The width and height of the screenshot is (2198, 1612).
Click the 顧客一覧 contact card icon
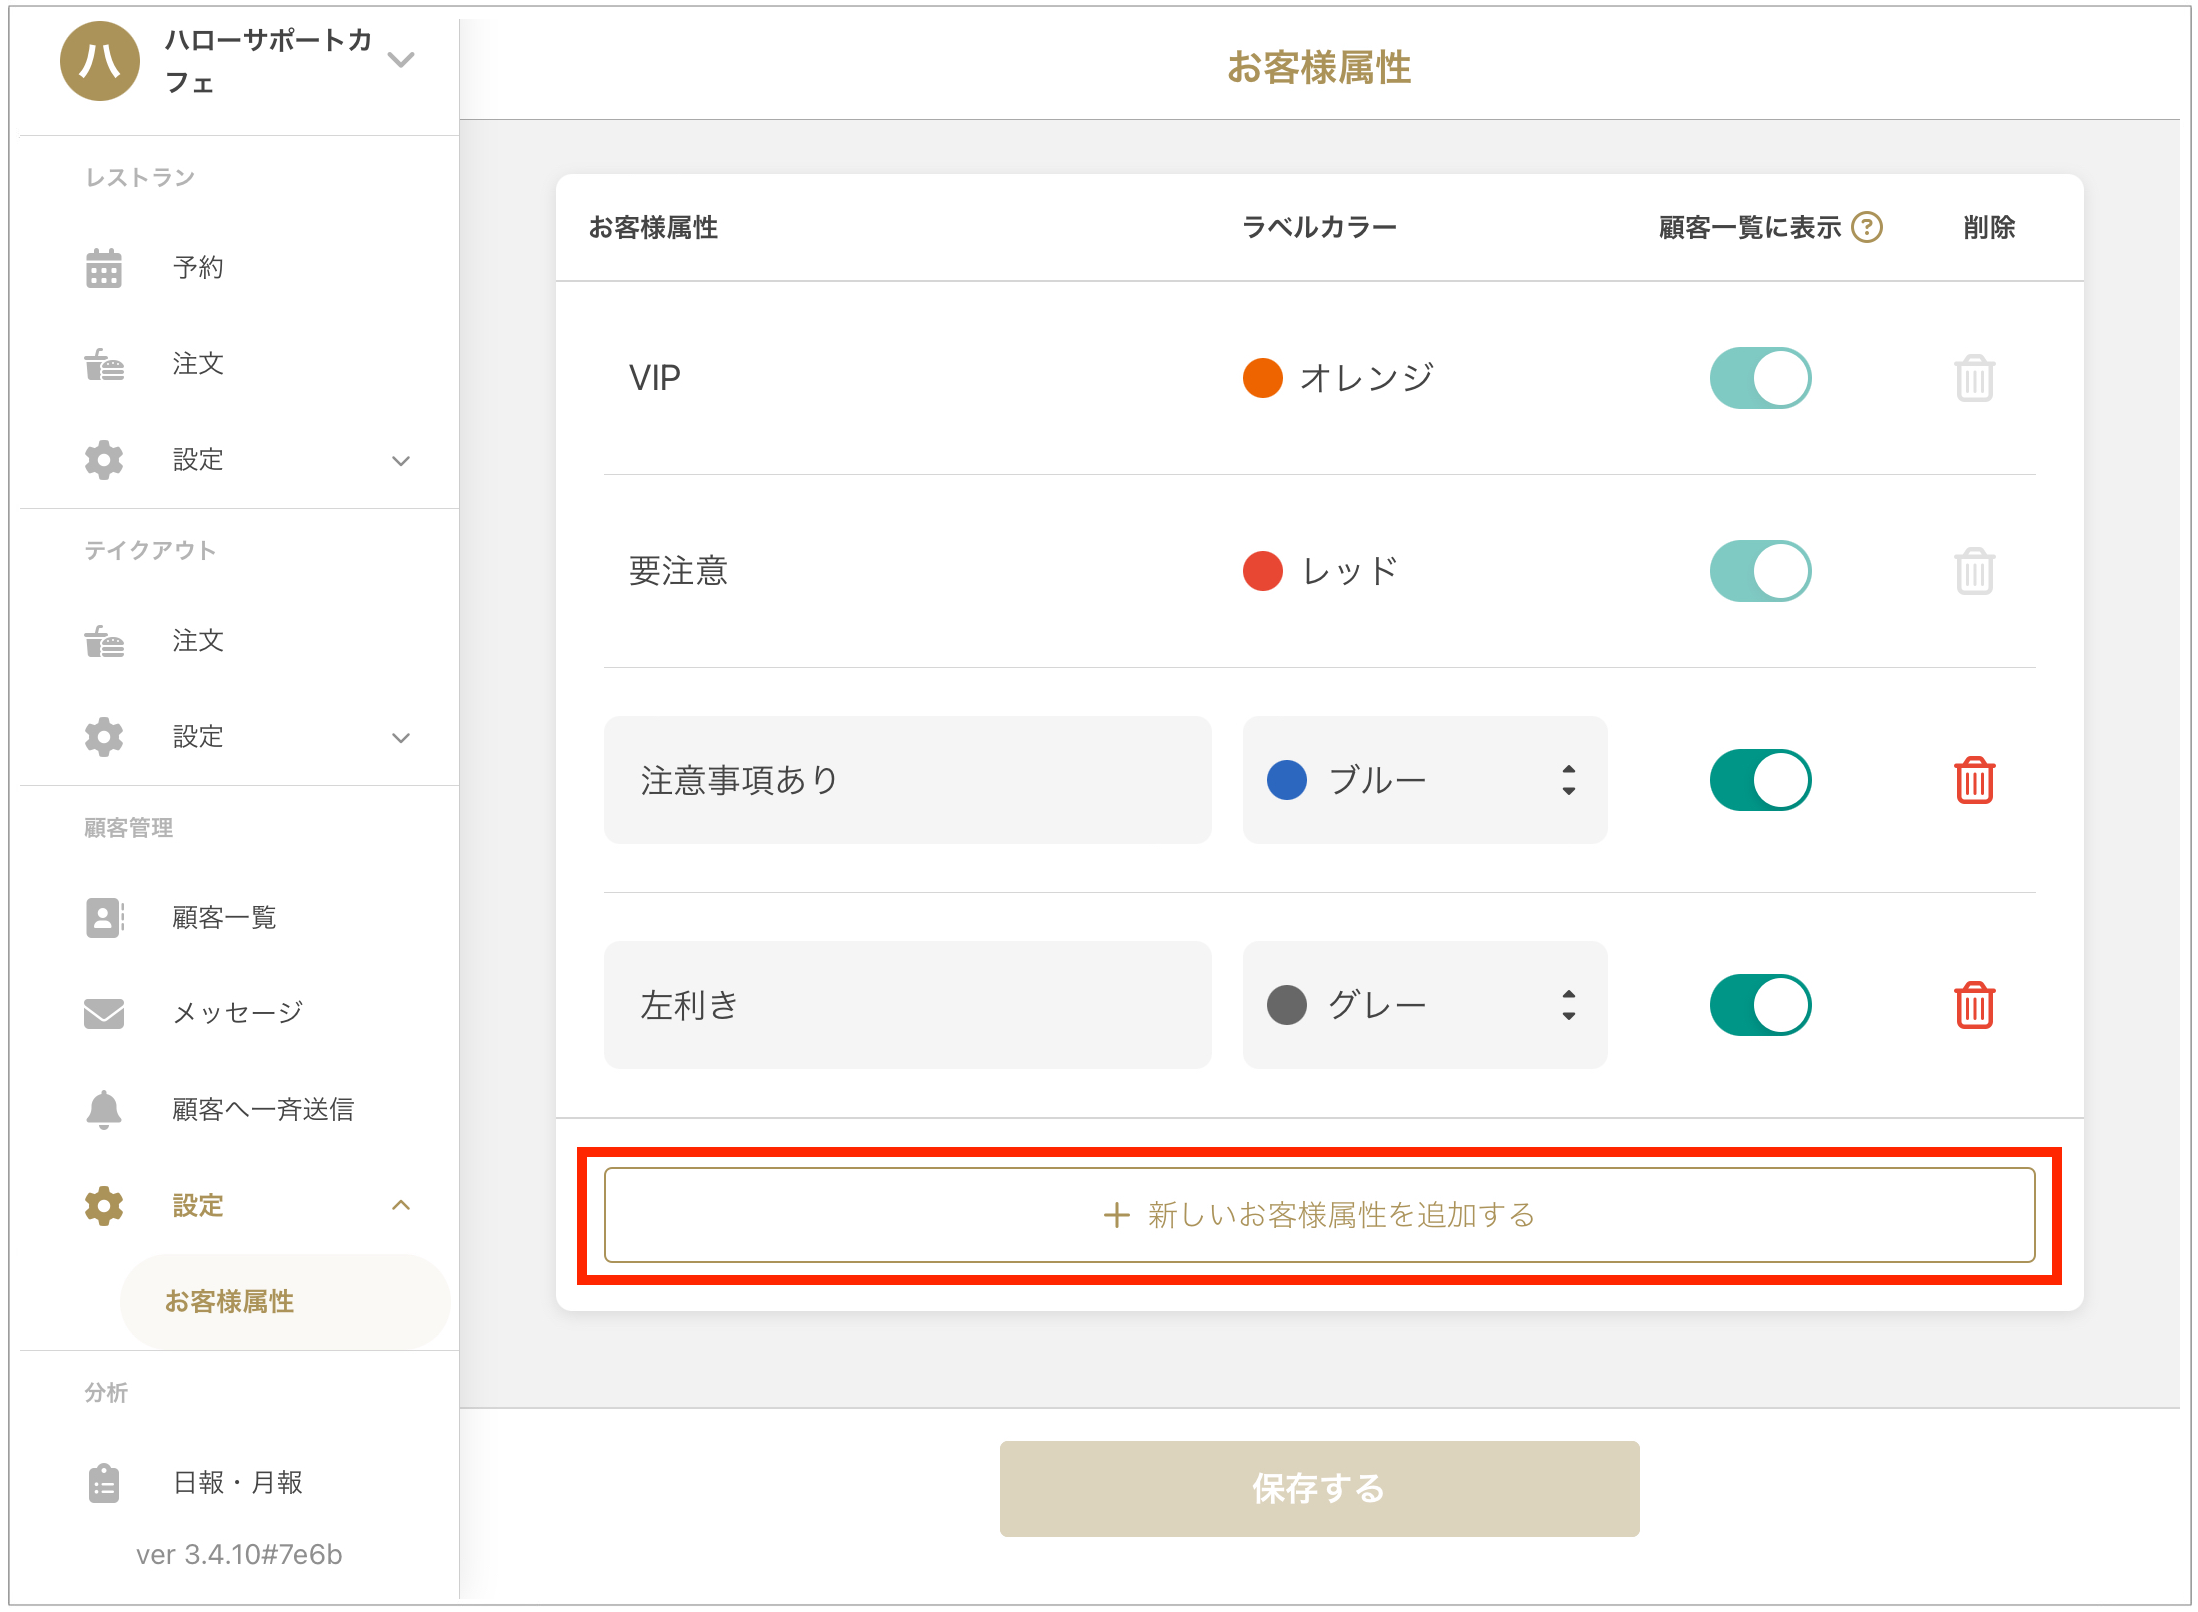(104, 917)
